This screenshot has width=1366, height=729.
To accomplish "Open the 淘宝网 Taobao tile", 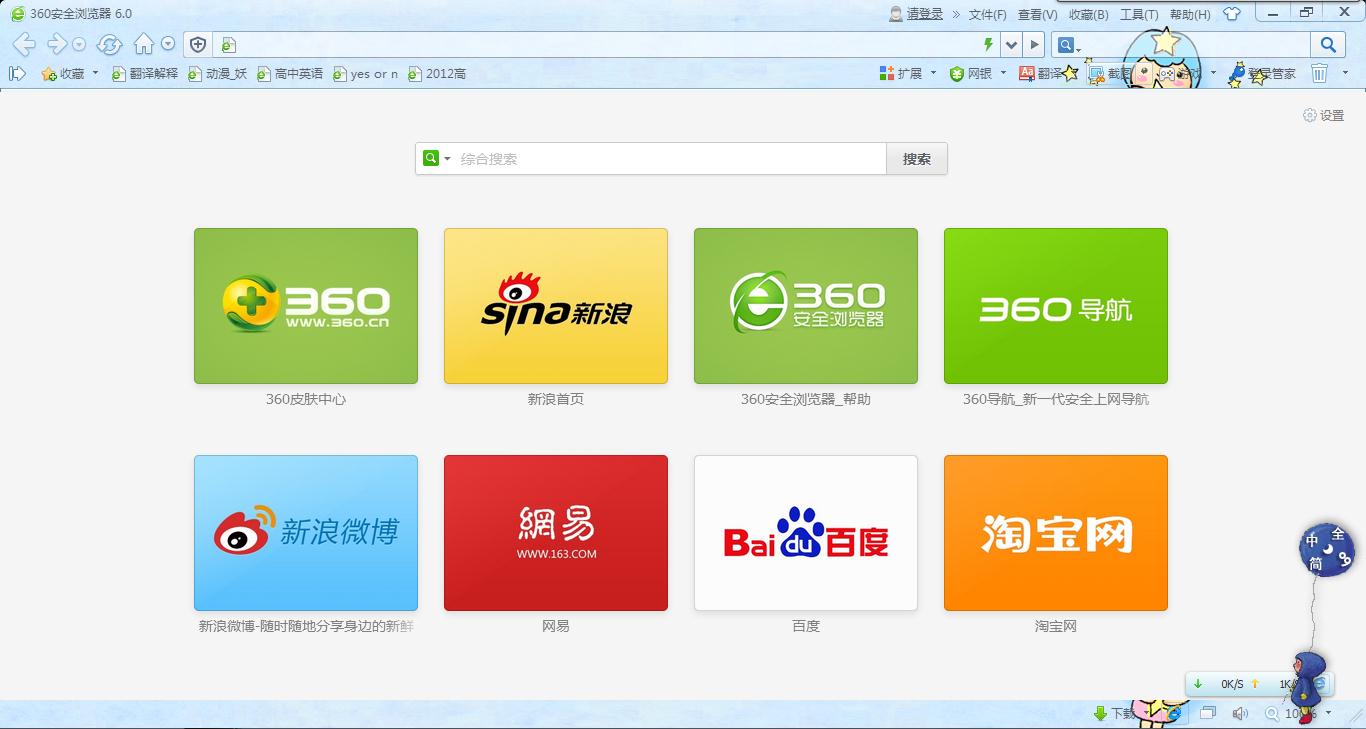I will pos(1056,533).
